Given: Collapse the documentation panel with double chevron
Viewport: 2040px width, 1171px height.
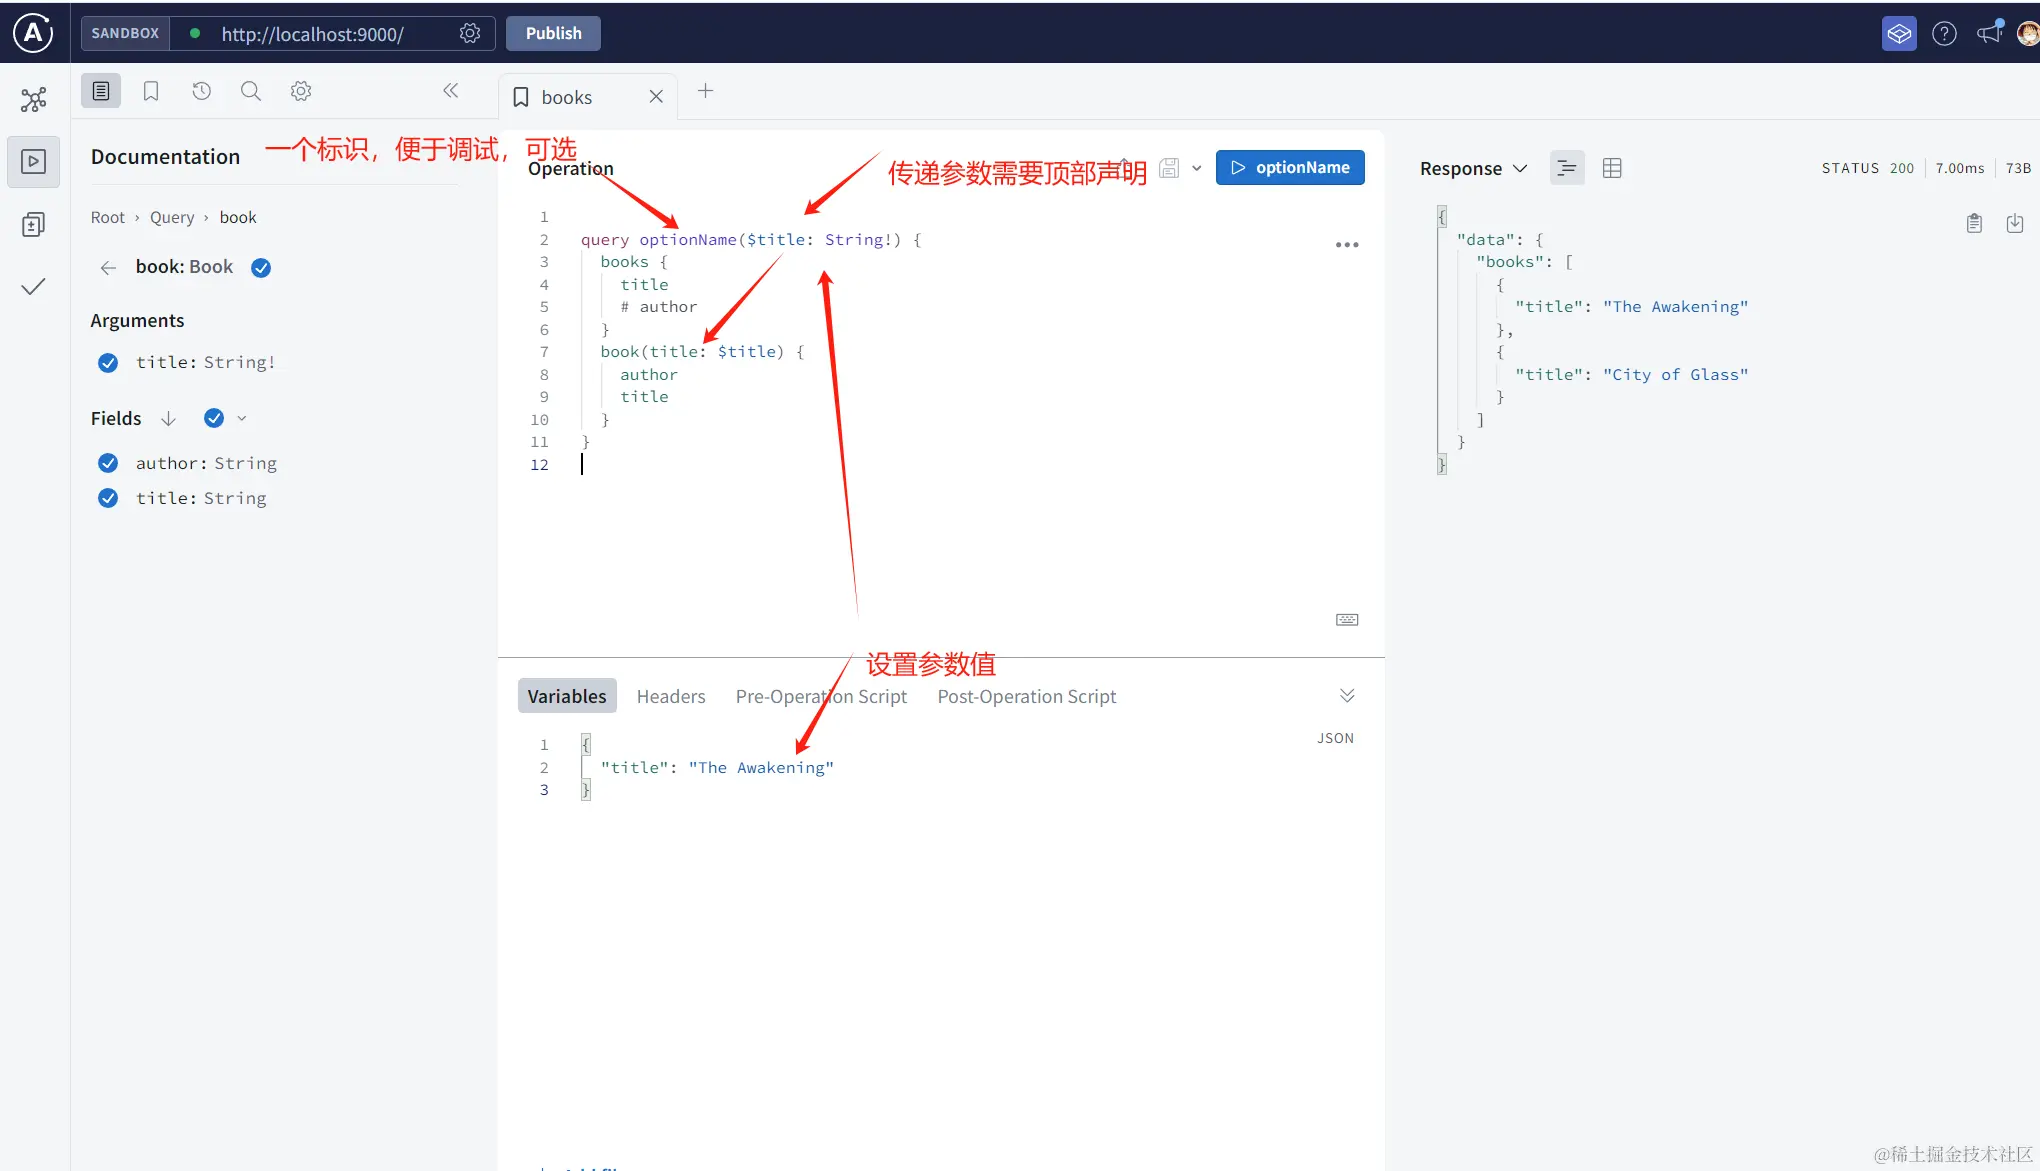Looking at the screenshot, I should [451, 91].
